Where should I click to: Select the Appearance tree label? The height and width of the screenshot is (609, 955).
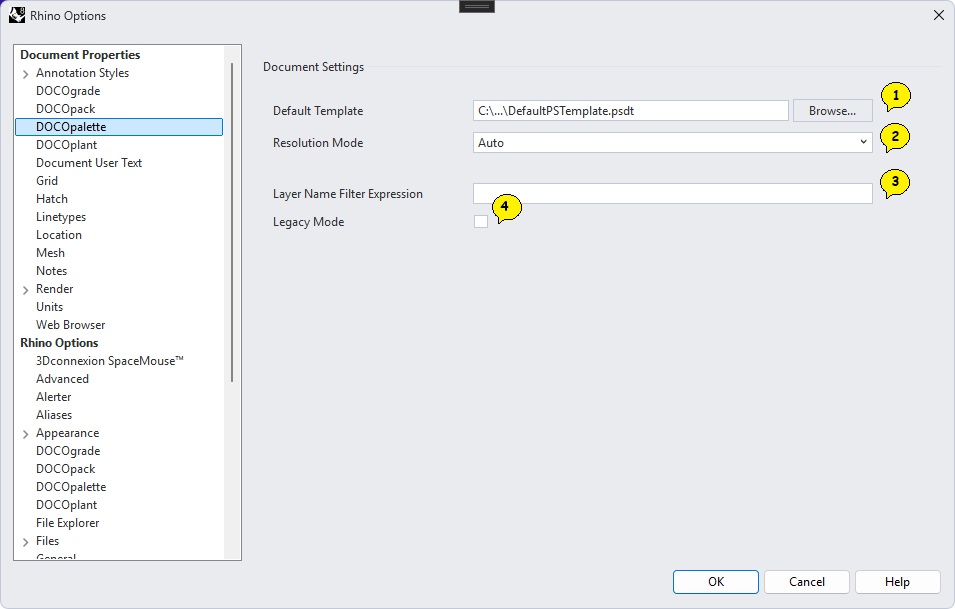[68, 433]
